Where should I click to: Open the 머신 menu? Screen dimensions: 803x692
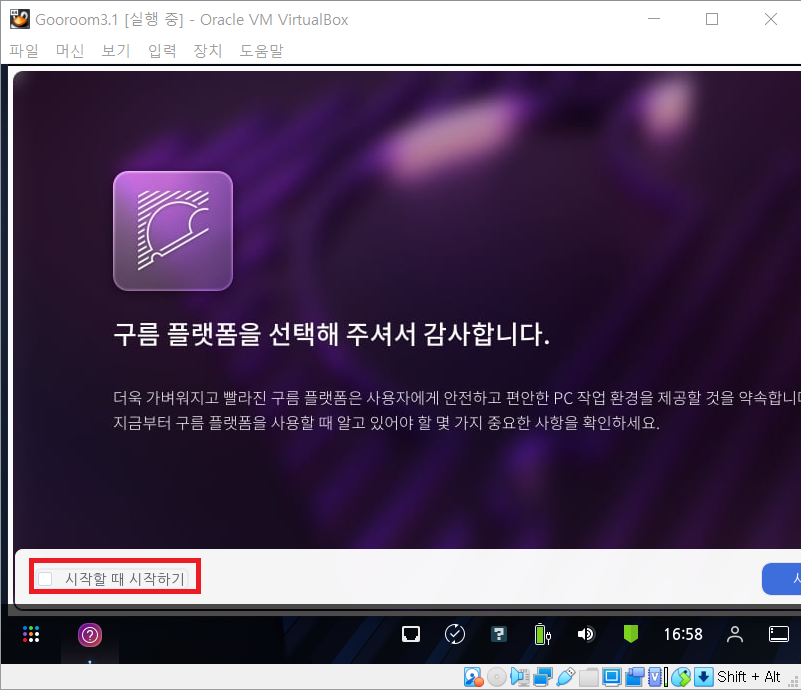(x=70, y=51)
